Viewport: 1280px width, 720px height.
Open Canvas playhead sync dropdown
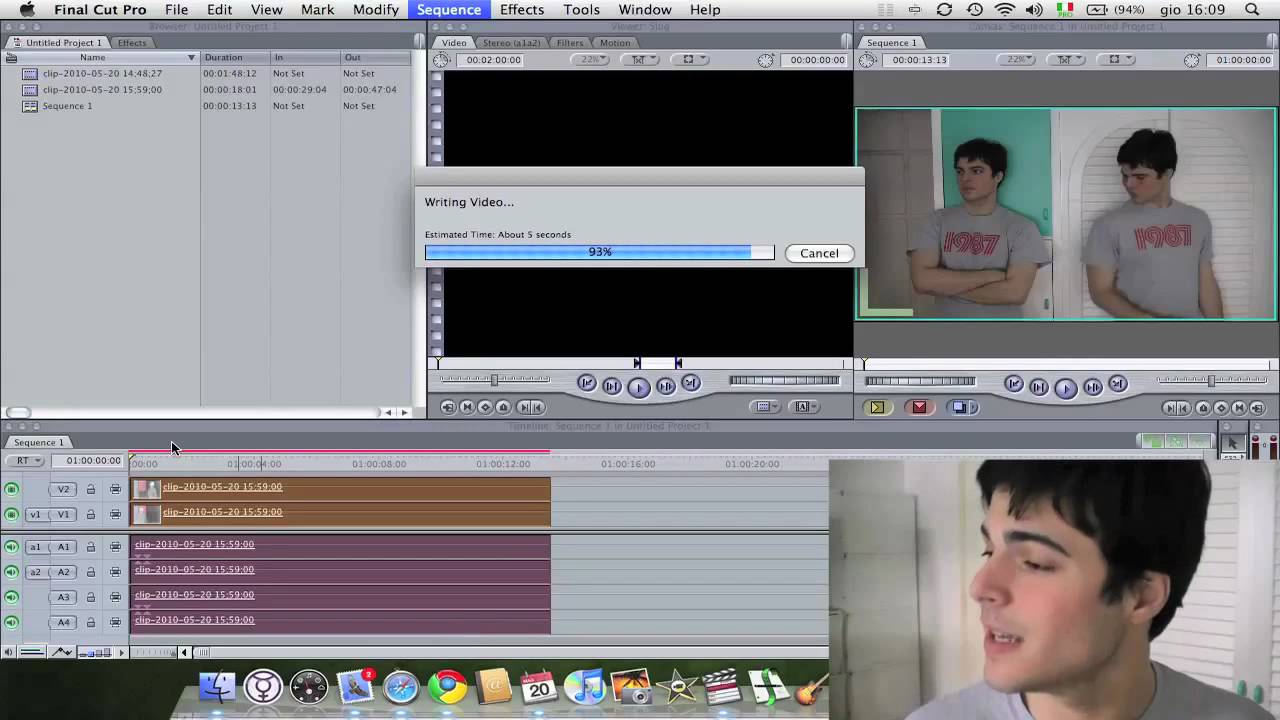pos(1066,60)
